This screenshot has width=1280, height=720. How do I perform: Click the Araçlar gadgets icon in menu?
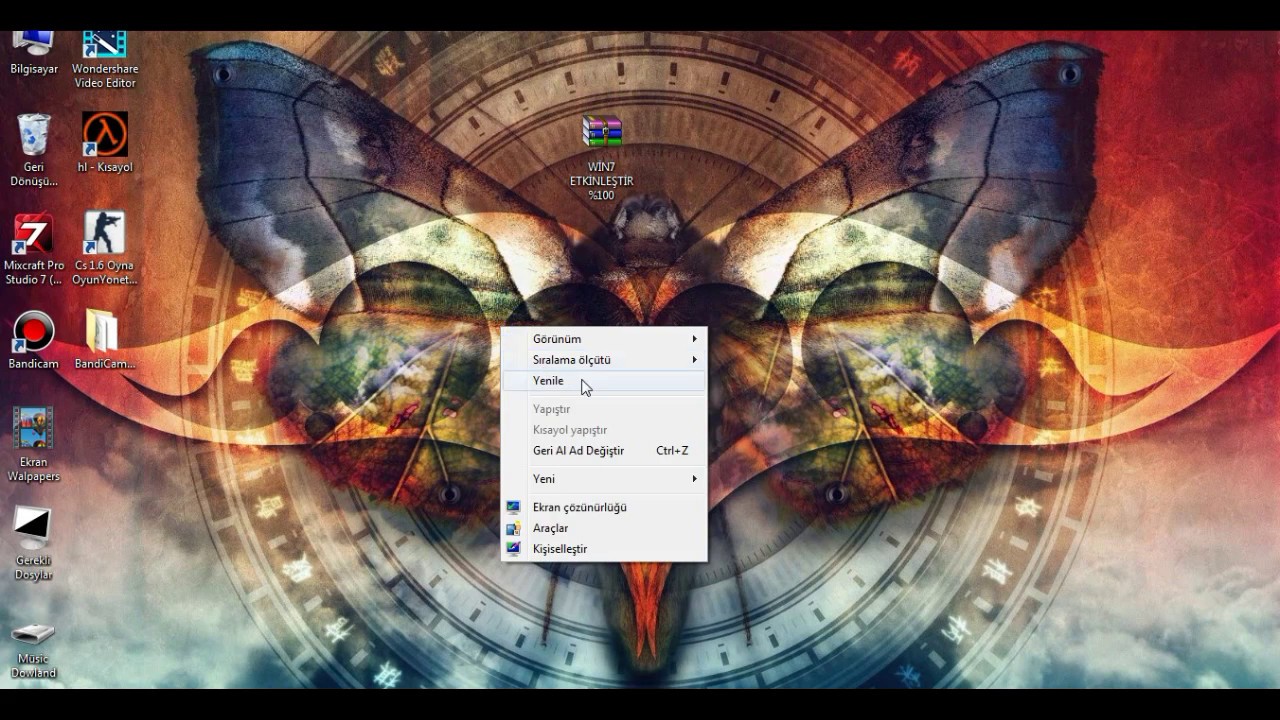pyautogui.click(x=513, y=528)
